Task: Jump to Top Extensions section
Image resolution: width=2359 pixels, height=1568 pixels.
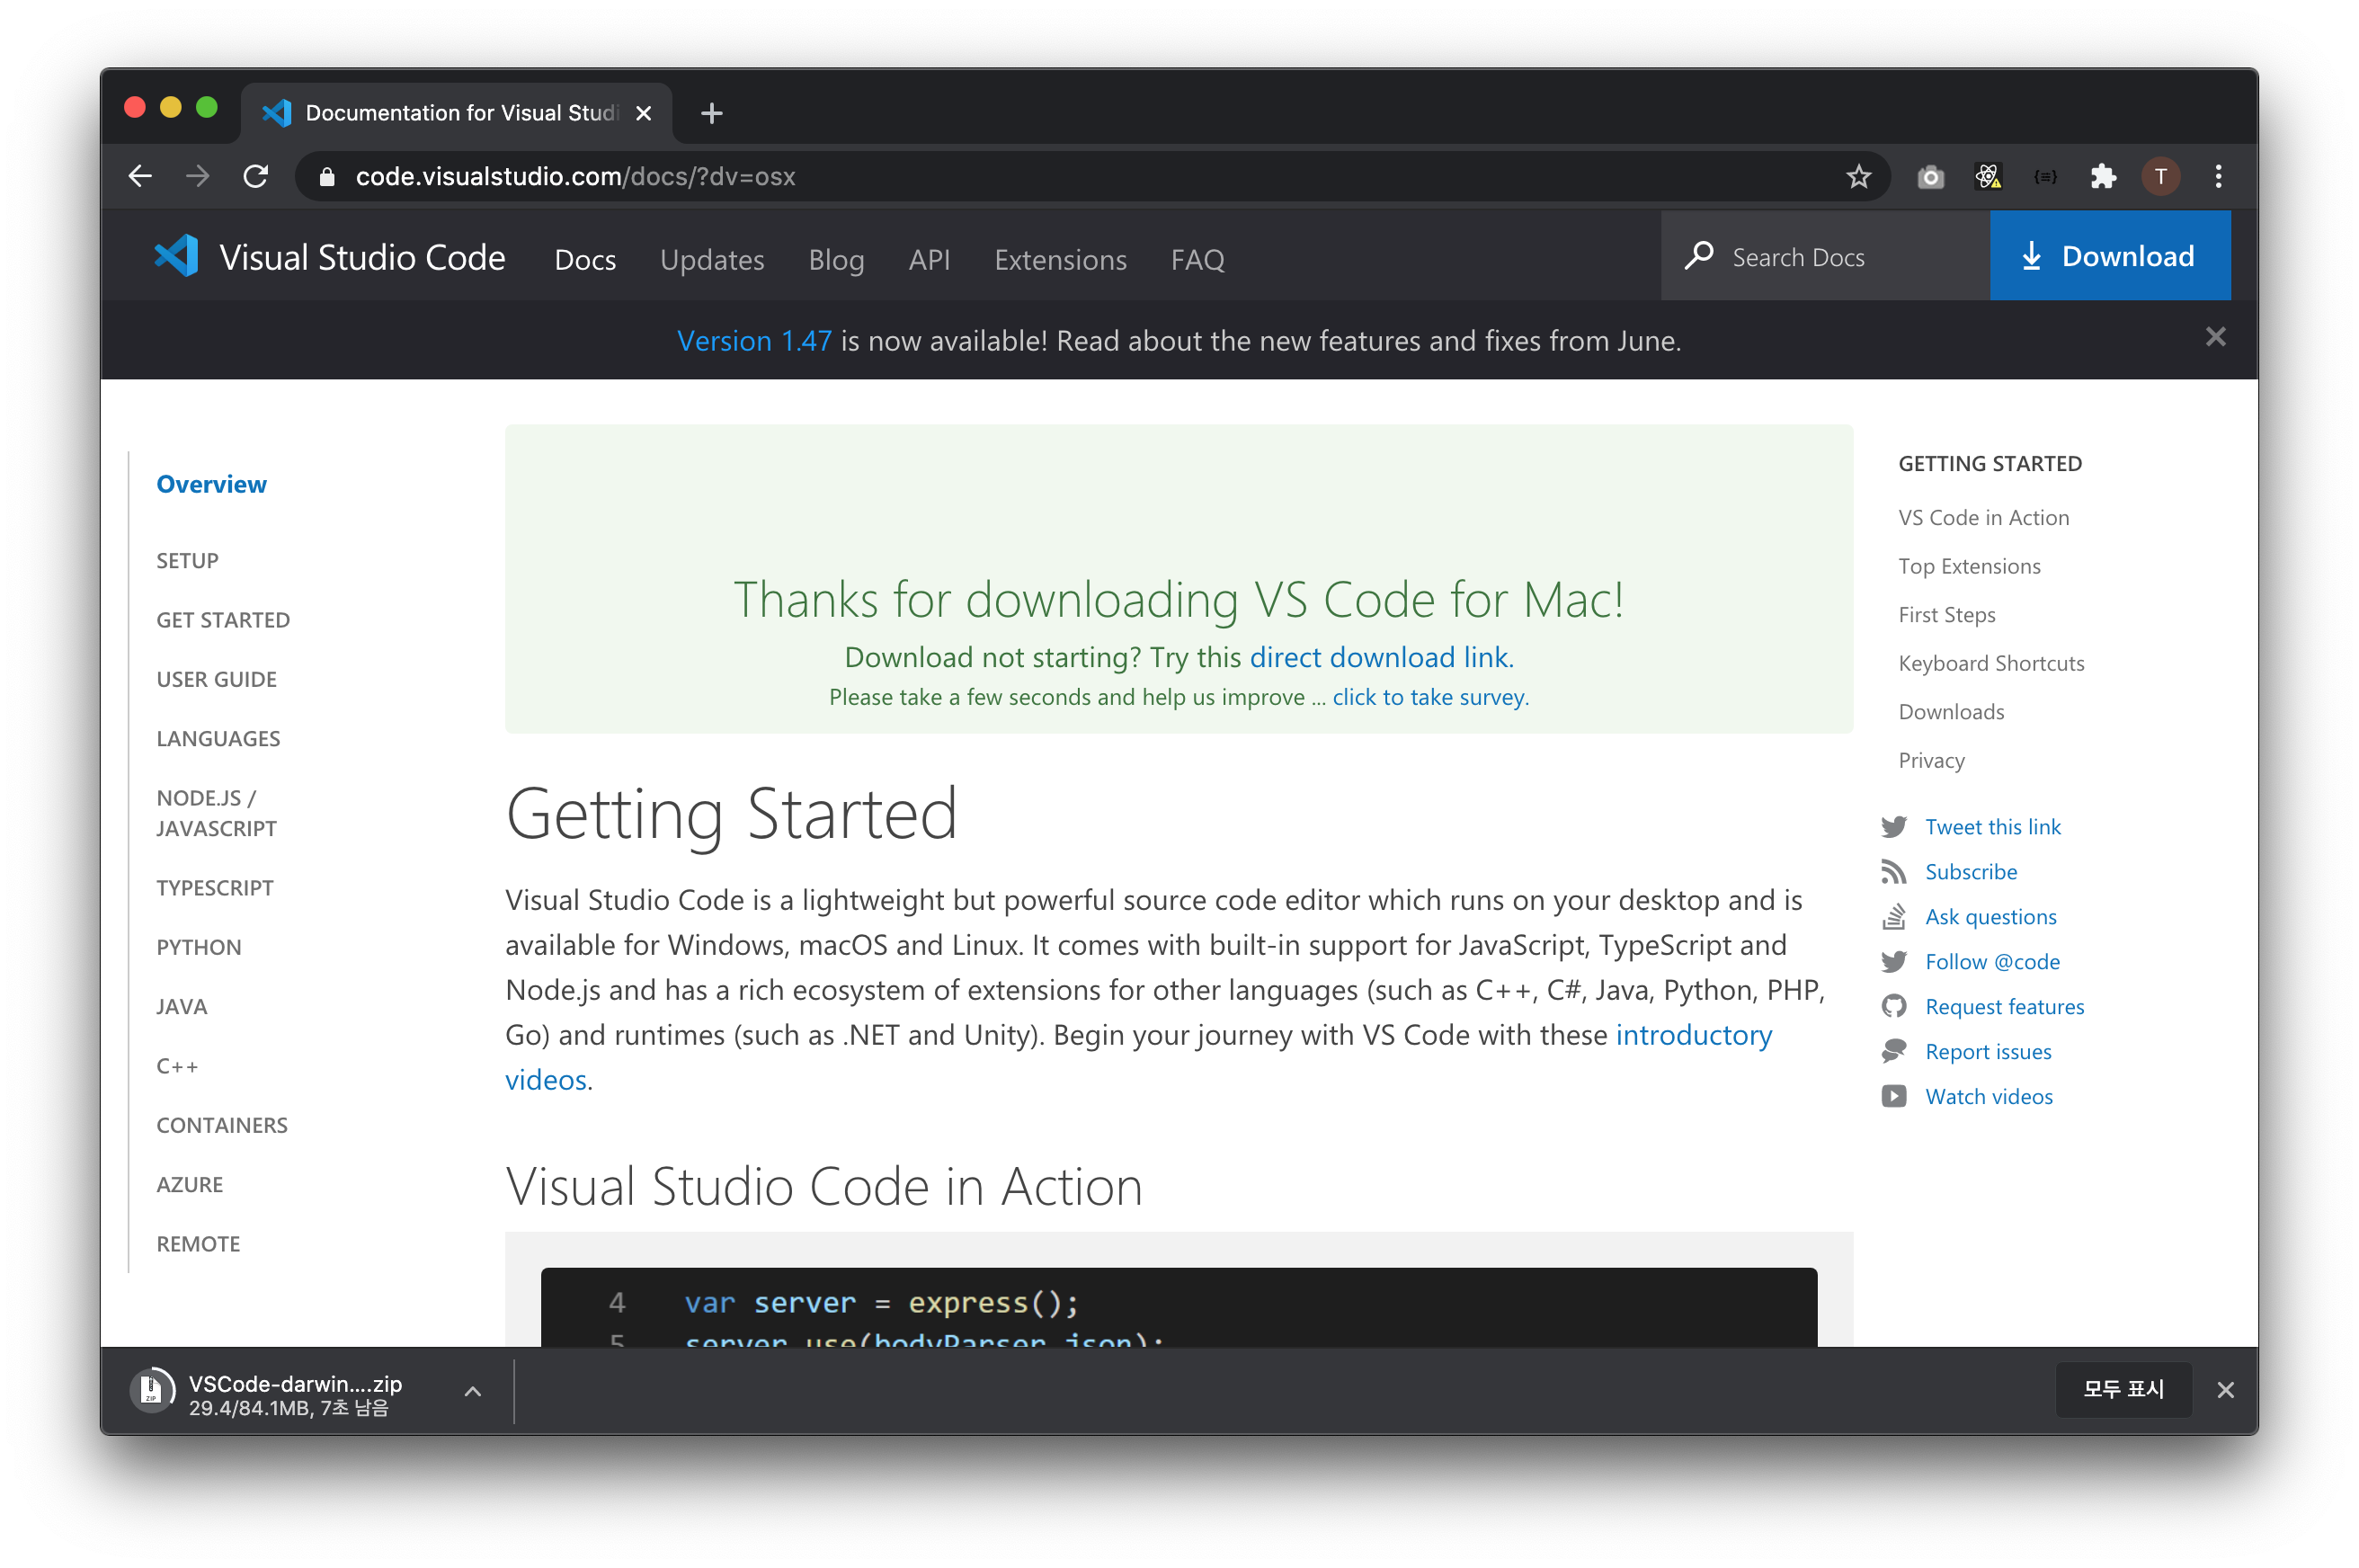Action: pos(1969,566)
